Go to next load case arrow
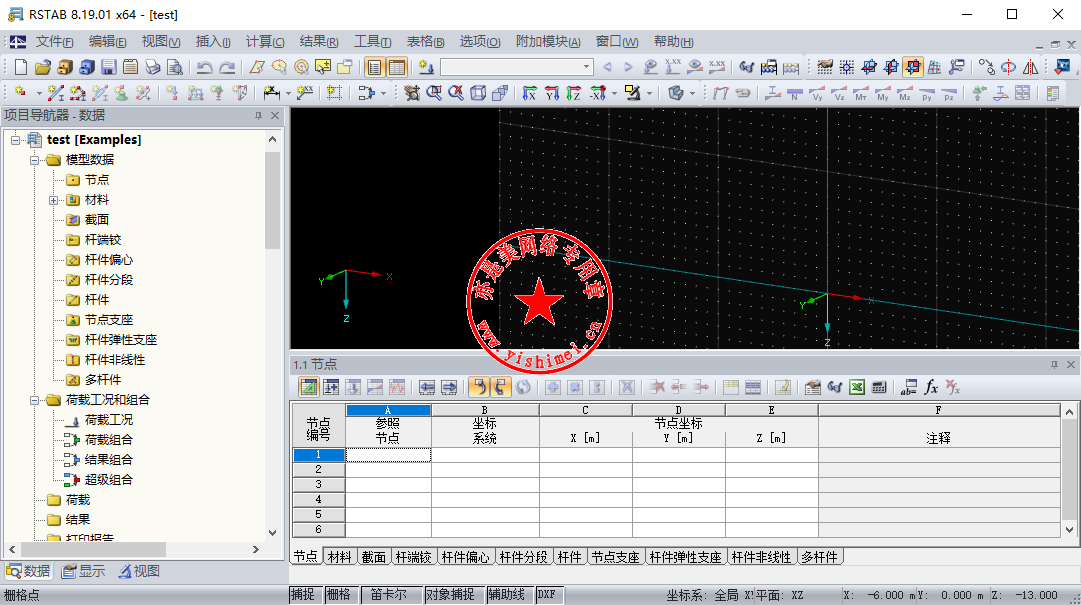Viewport: 1081px width, 605px height. pos(628,67)
